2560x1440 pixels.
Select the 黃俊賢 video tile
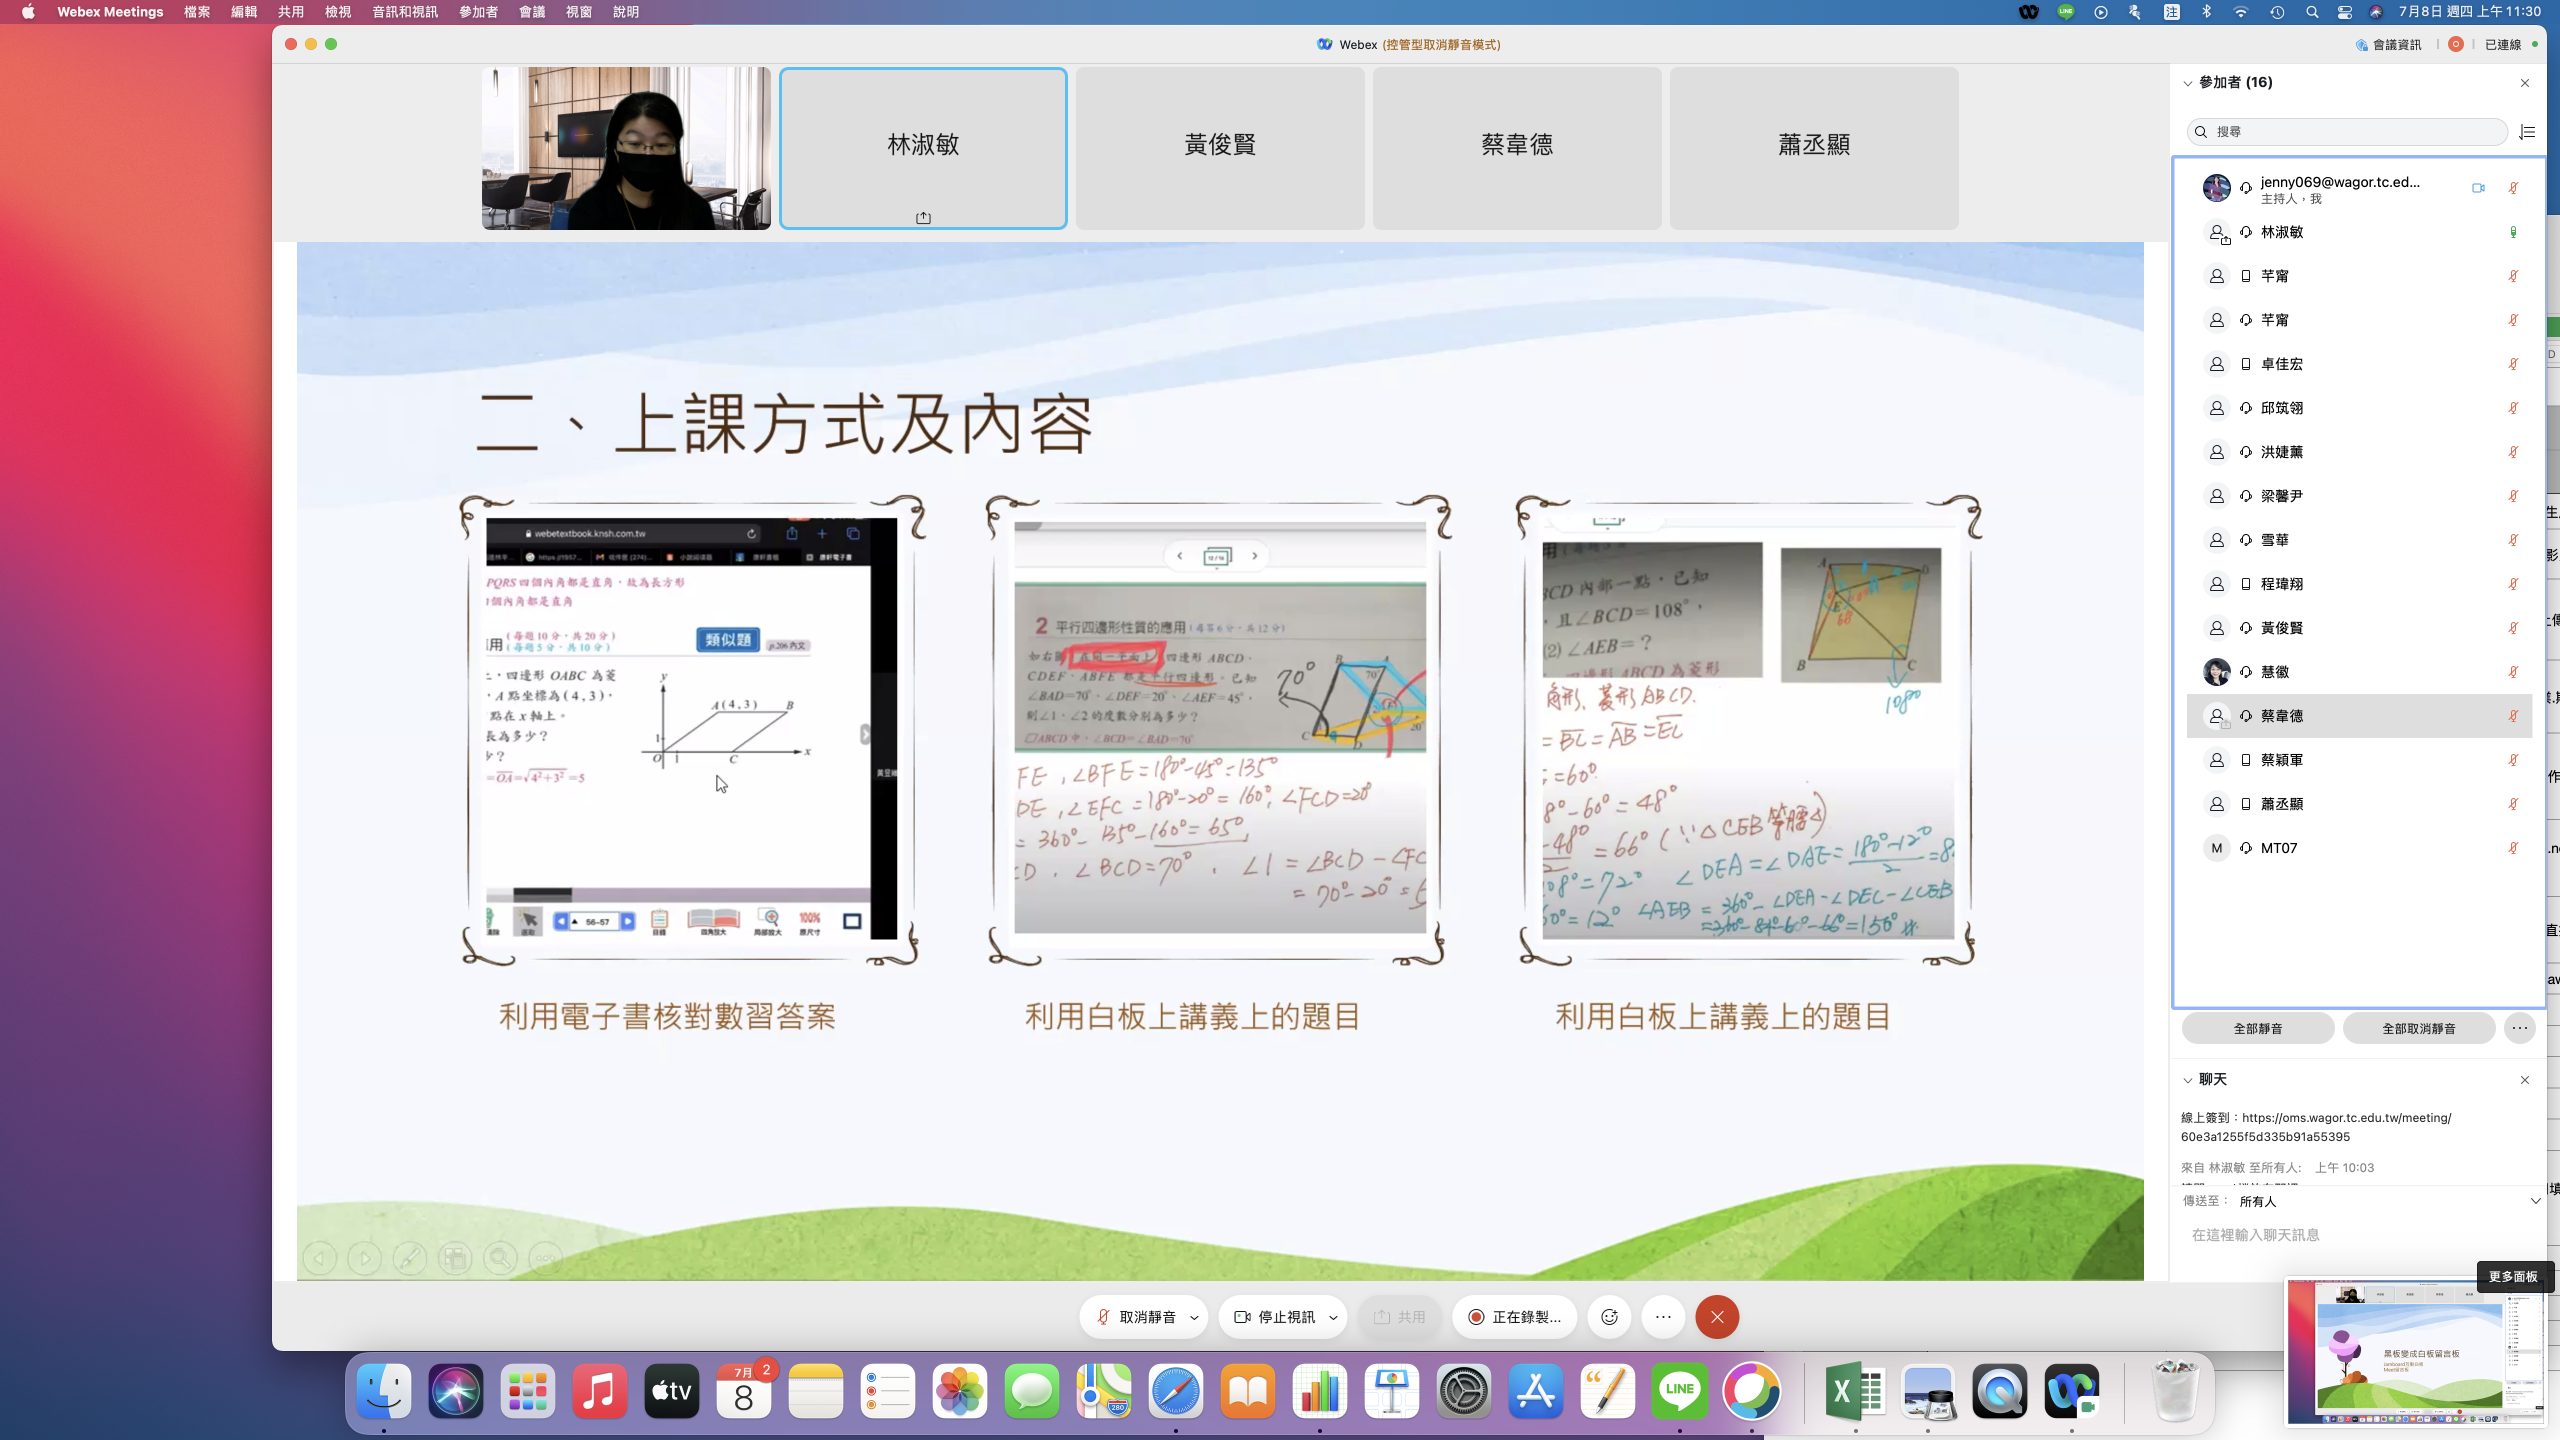tap(1220, 148)
